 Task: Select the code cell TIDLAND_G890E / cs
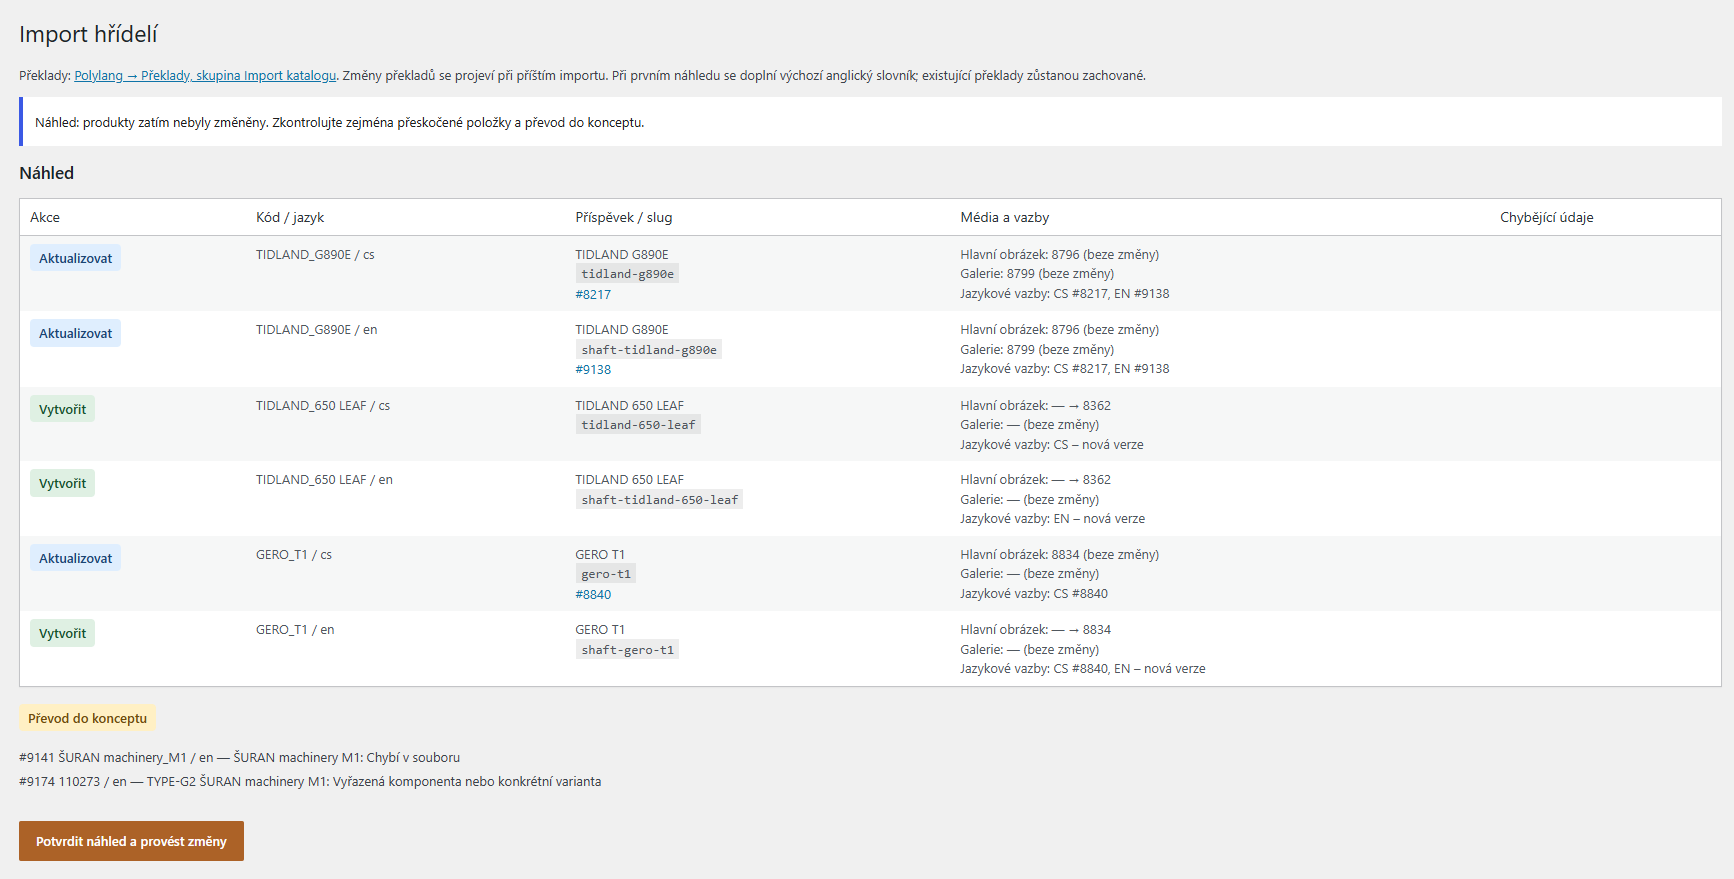(315, 255)
